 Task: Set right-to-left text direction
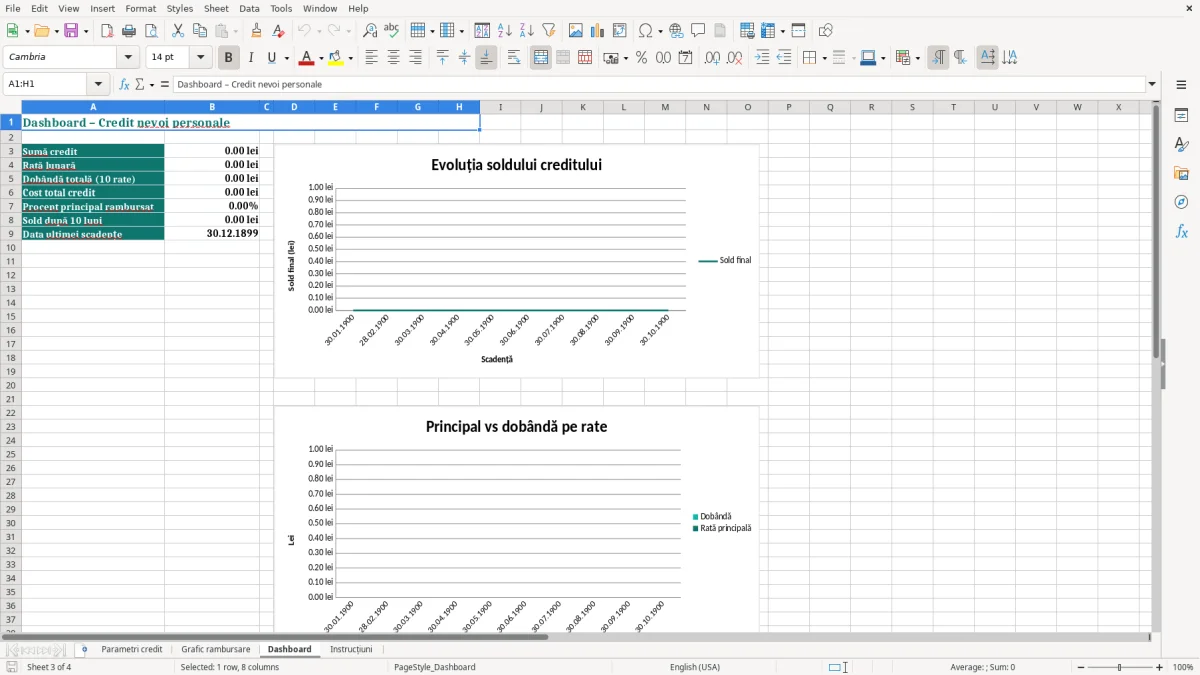pos(960,58)
